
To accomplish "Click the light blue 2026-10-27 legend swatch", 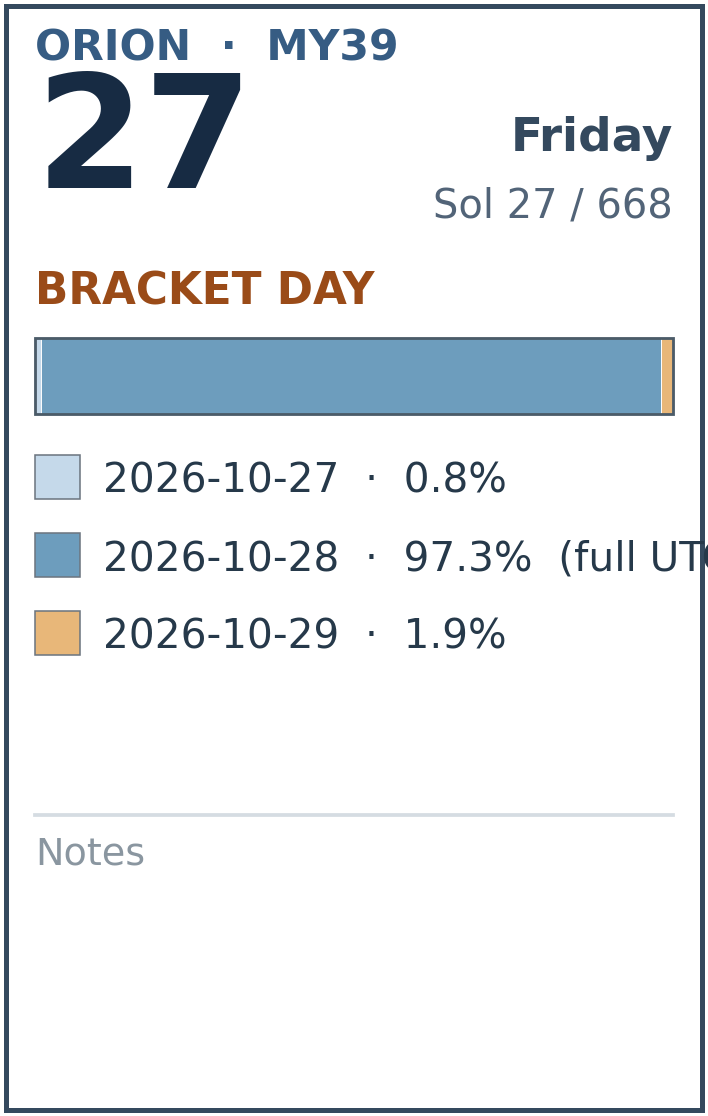I will click(58, 477).
